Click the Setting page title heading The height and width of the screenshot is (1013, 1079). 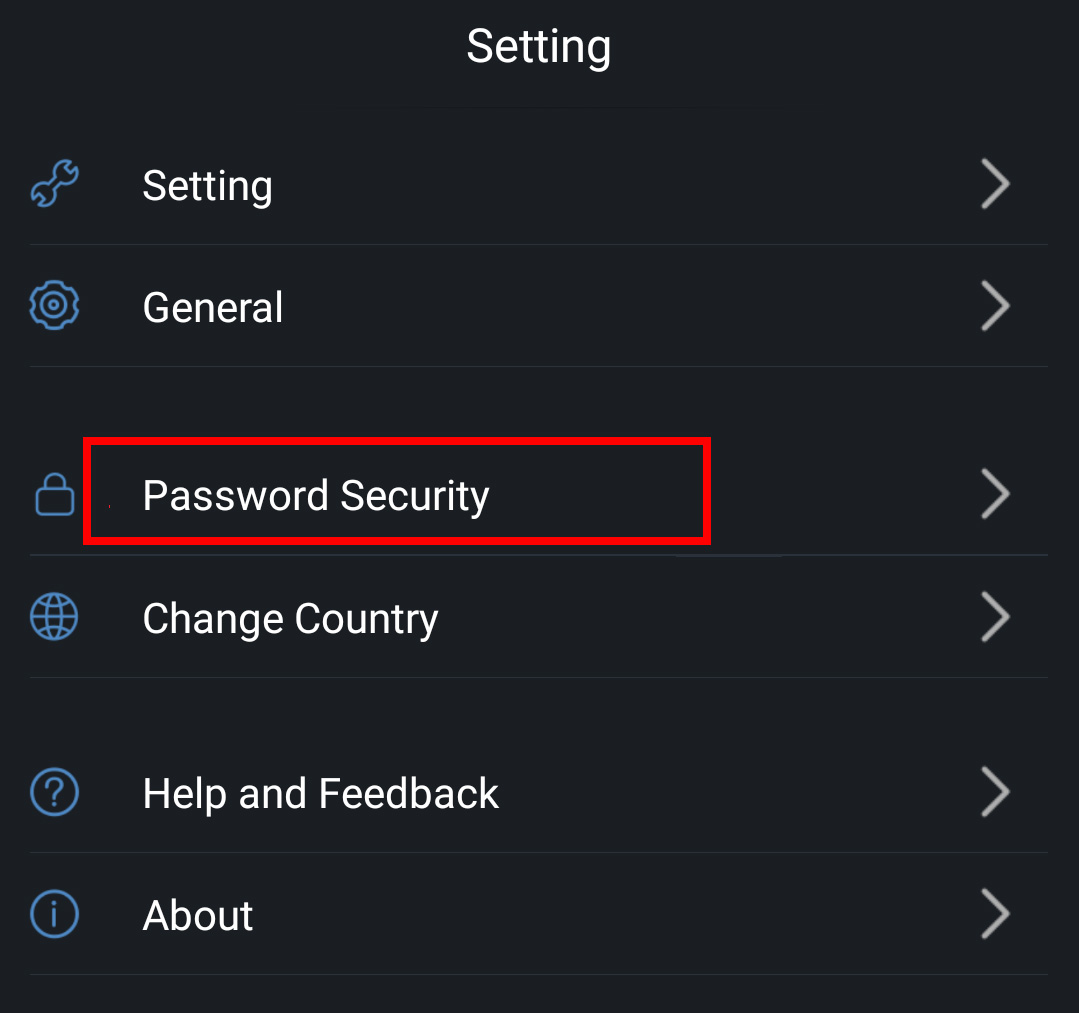[538, 47]
